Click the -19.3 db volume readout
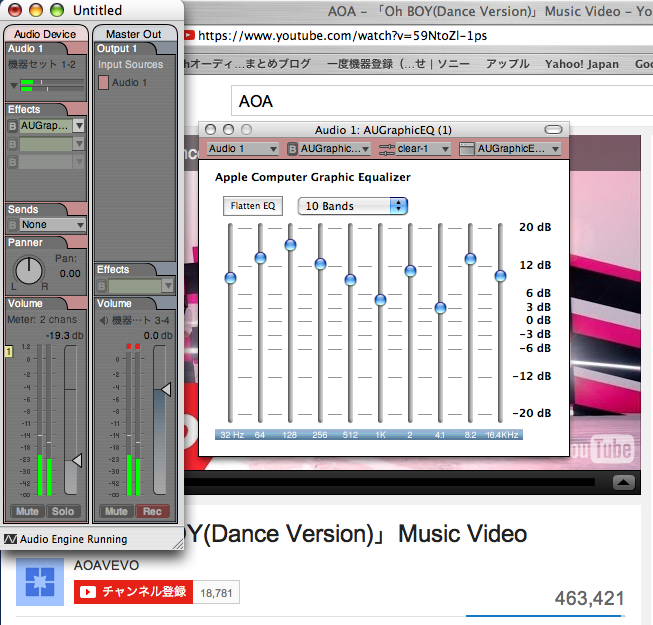Image resolution: width=653 pixels, height=625 pixels. 65,336
